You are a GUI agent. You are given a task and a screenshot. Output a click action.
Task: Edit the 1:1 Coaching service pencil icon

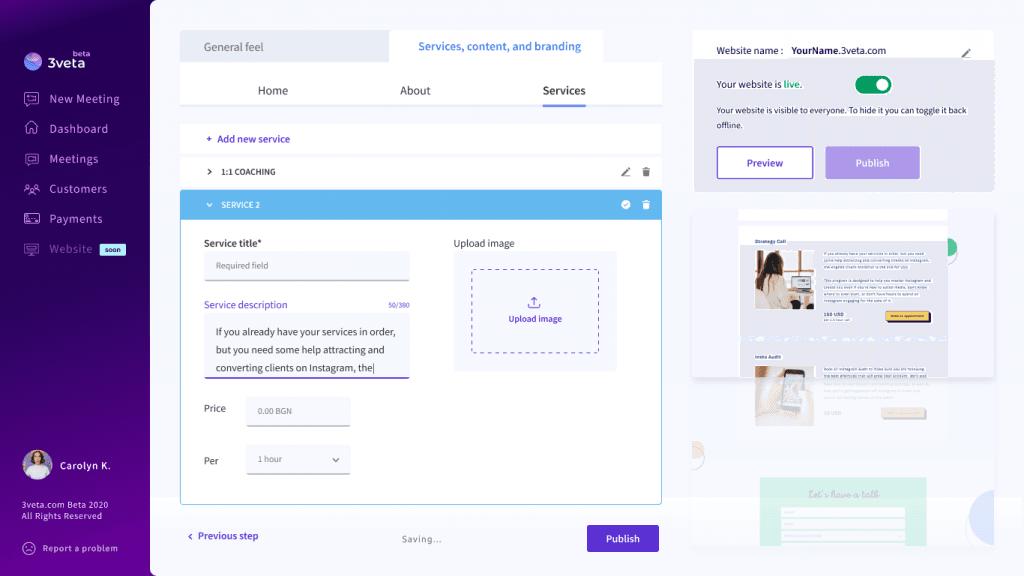(626, 172)
